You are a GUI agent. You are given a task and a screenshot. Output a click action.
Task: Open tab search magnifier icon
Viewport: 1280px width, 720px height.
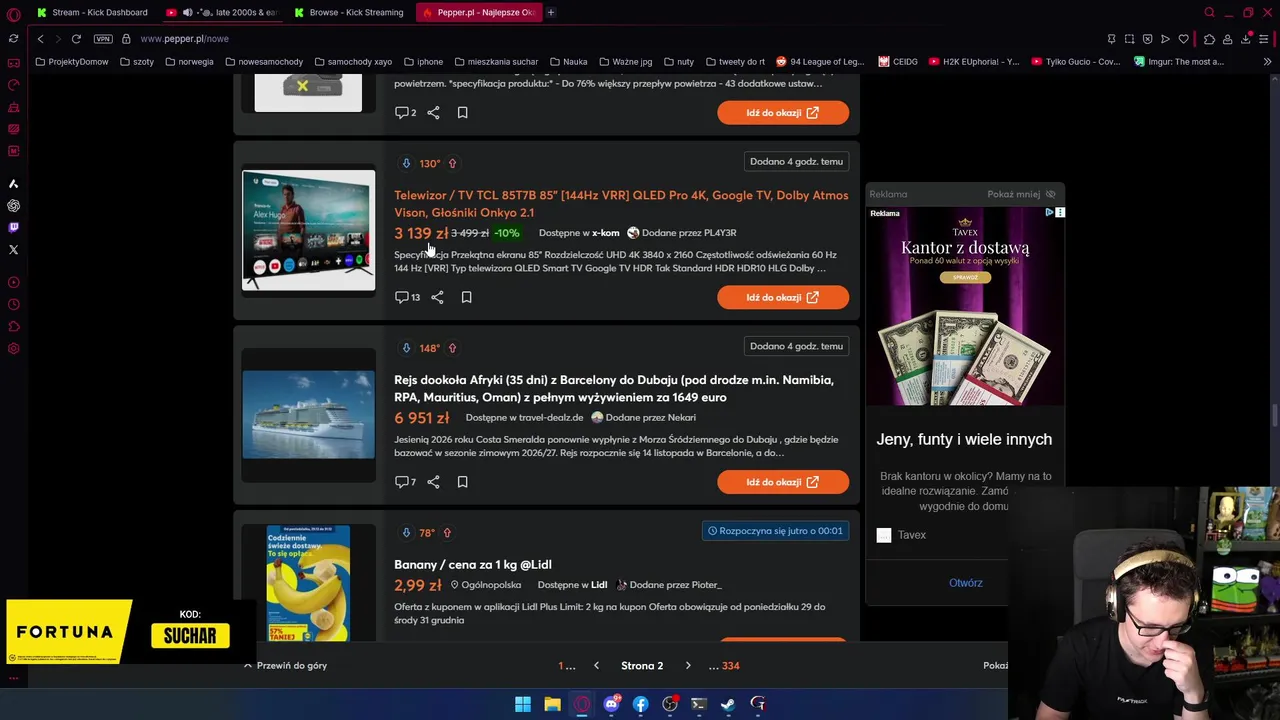click(1209, 12)
